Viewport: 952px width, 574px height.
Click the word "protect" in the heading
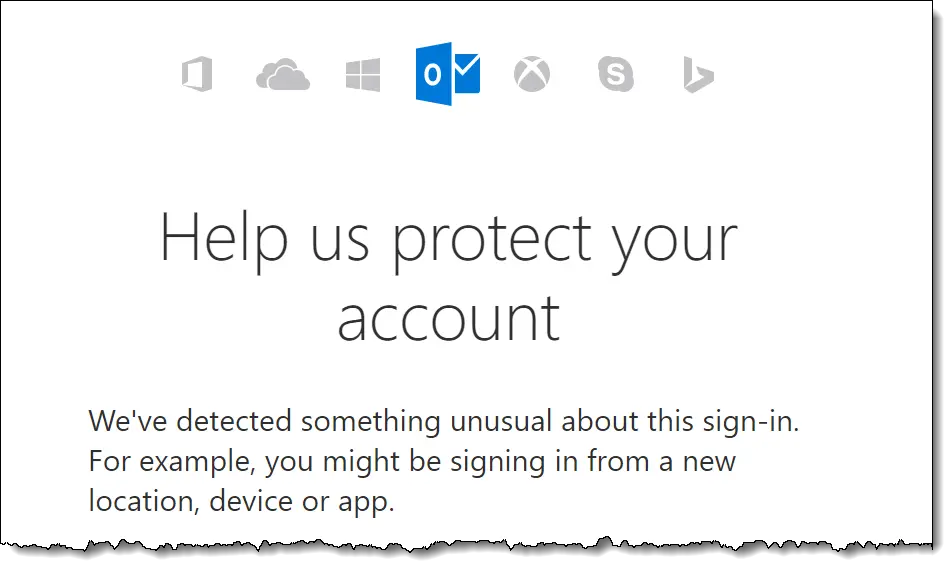[492, 242]
